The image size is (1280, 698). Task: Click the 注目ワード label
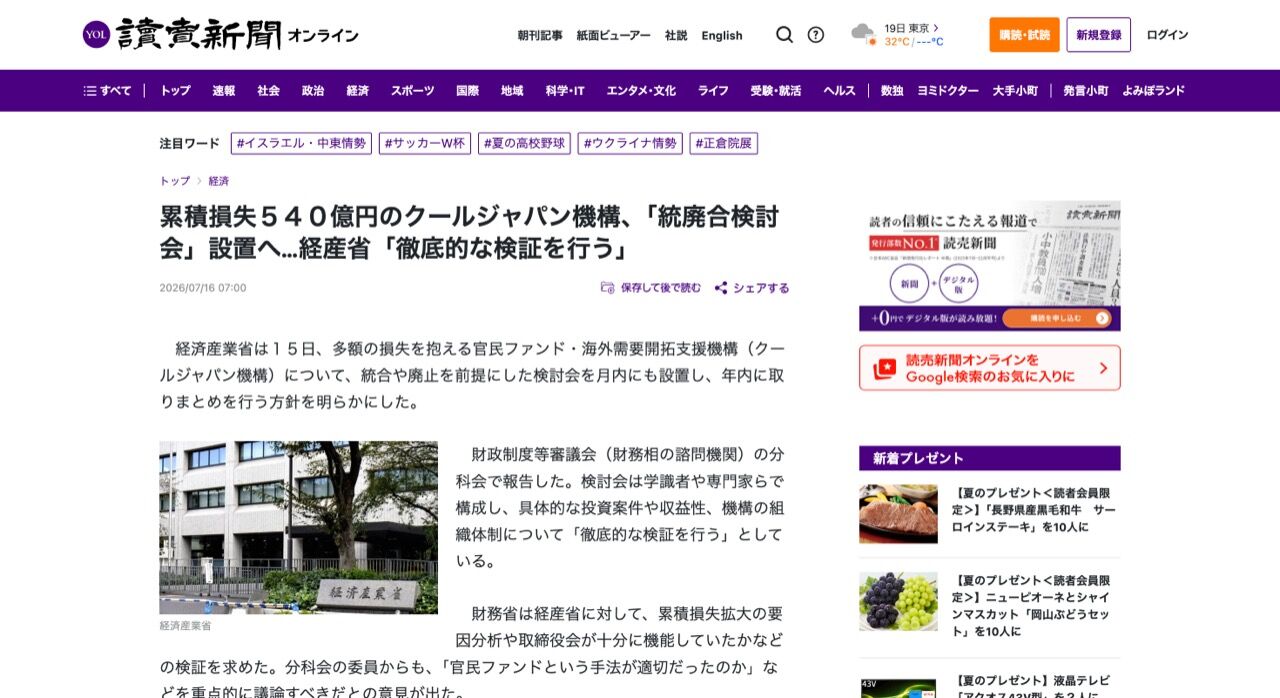pos(189,143)
